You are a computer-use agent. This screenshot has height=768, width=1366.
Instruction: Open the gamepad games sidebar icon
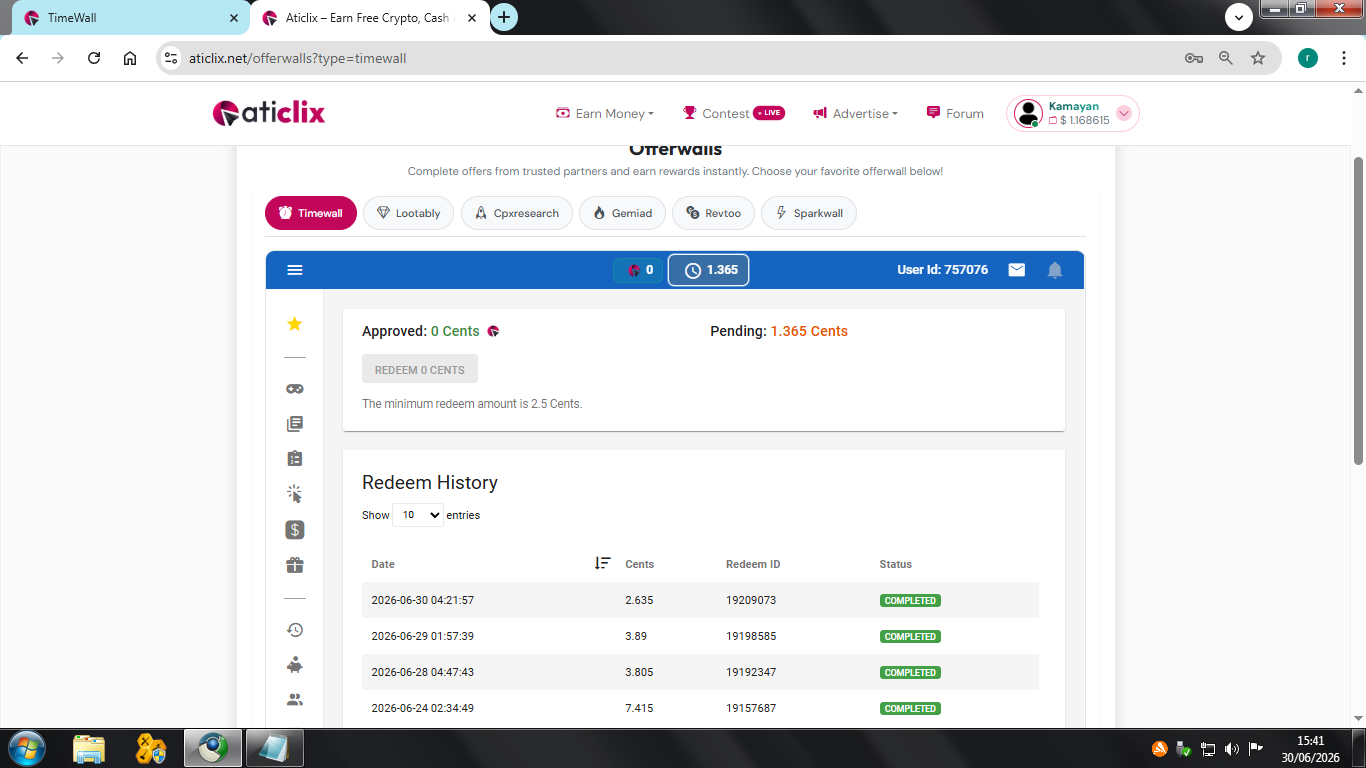click(x=295, y=389)
